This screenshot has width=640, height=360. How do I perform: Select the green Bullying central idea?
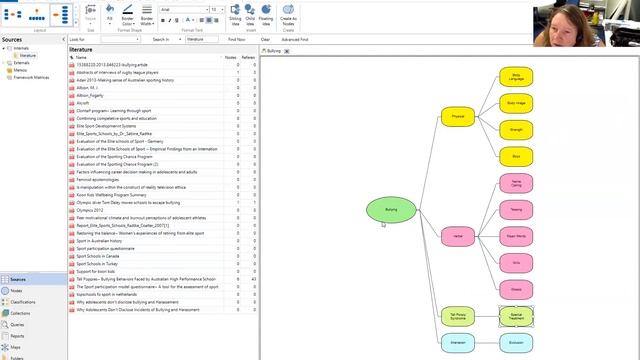[x=391, y=210]
